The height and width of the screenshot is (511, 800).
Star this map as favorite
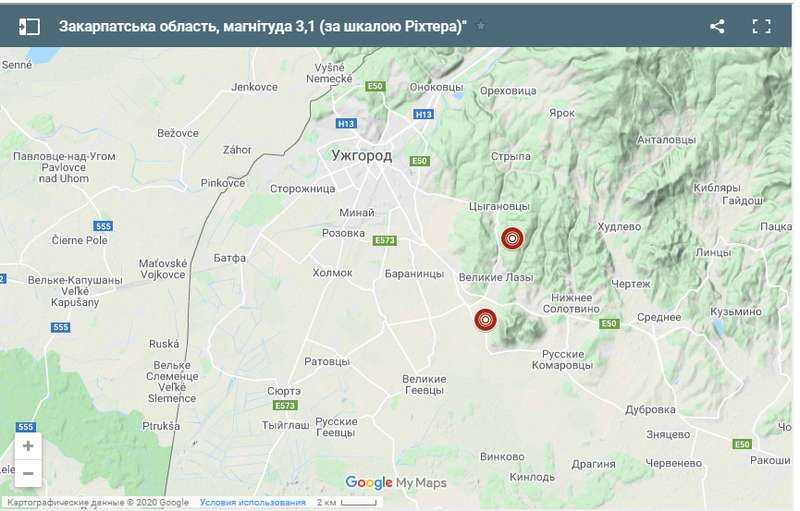[x=481, y=25]
